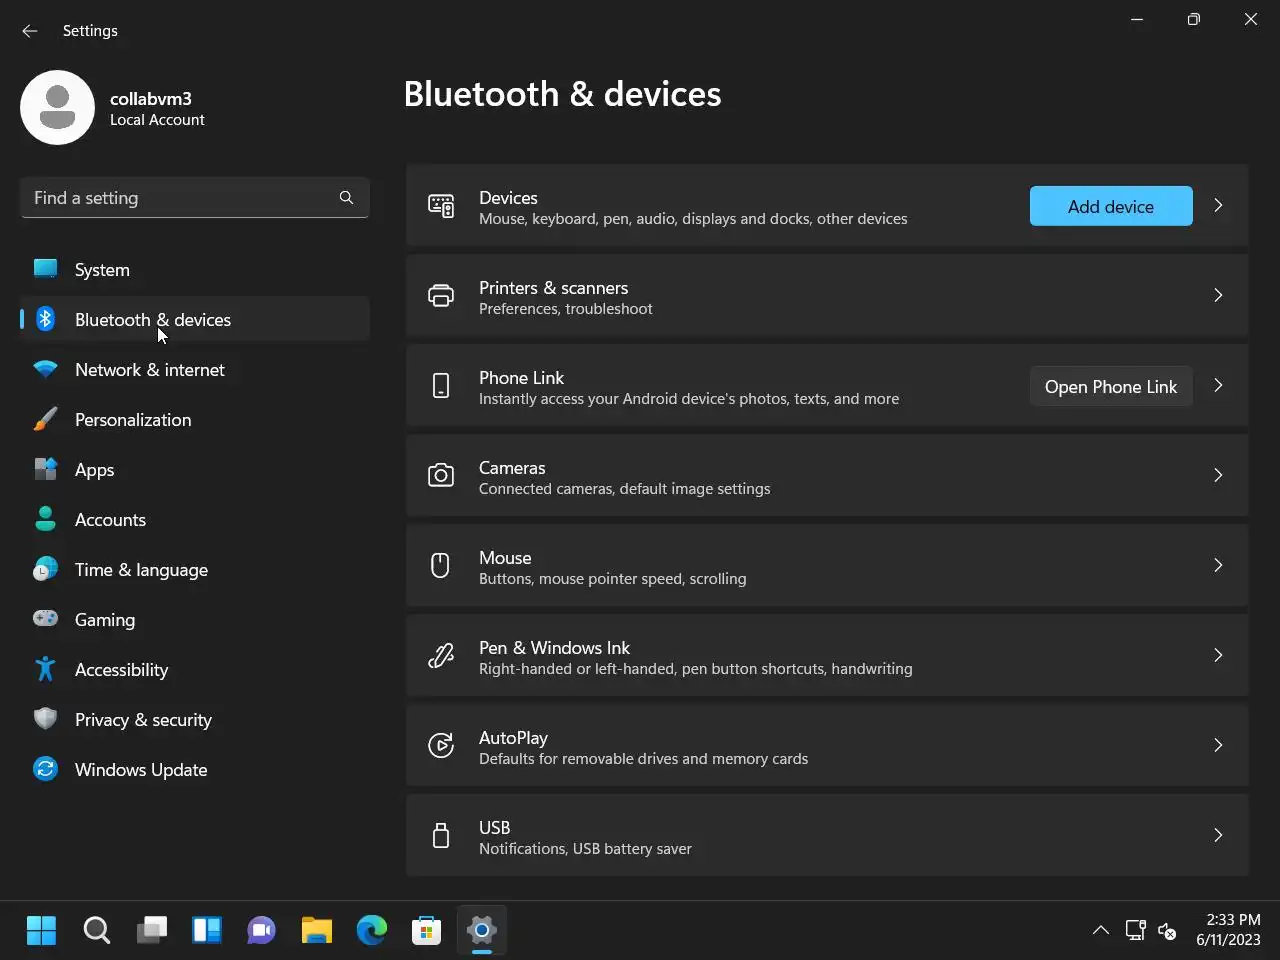Screen dimensions: 1280x960
Task: Click the collabvm3 Local Account name
Action: click(157, 108)
